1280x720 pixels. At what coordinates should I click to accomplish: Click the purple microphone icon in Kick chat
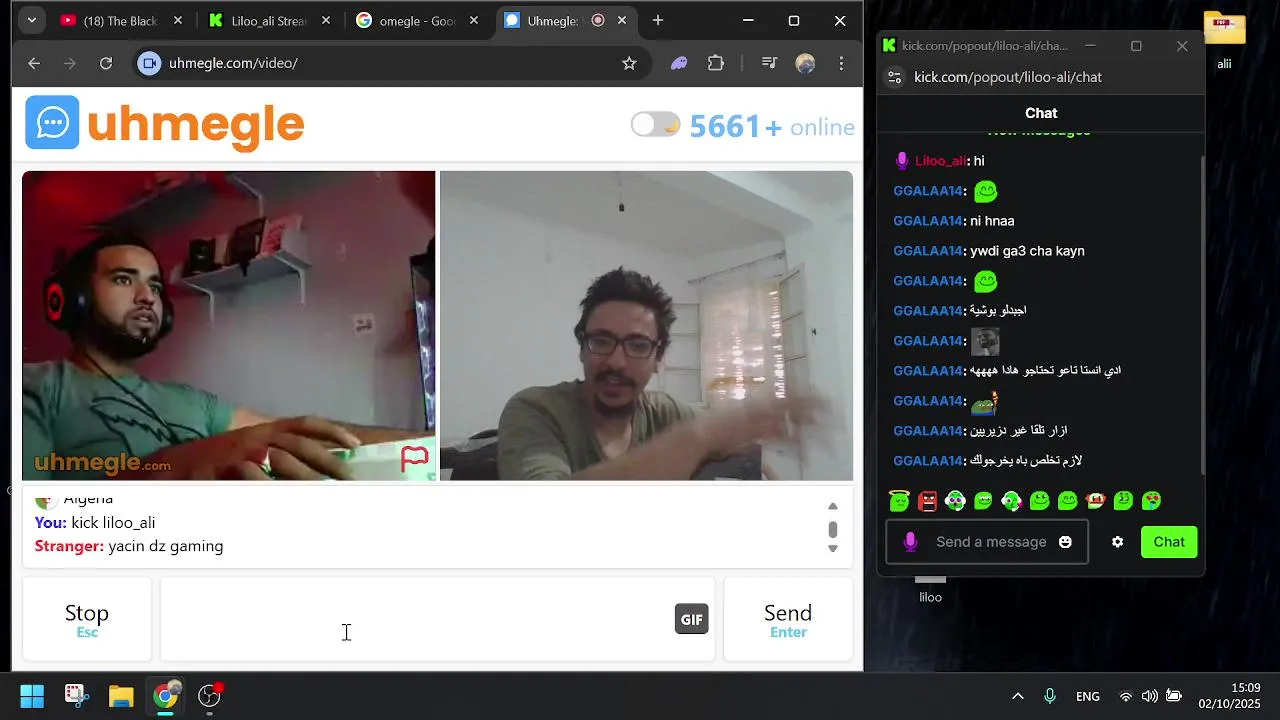pyautogui.click(x=910, y=542)
